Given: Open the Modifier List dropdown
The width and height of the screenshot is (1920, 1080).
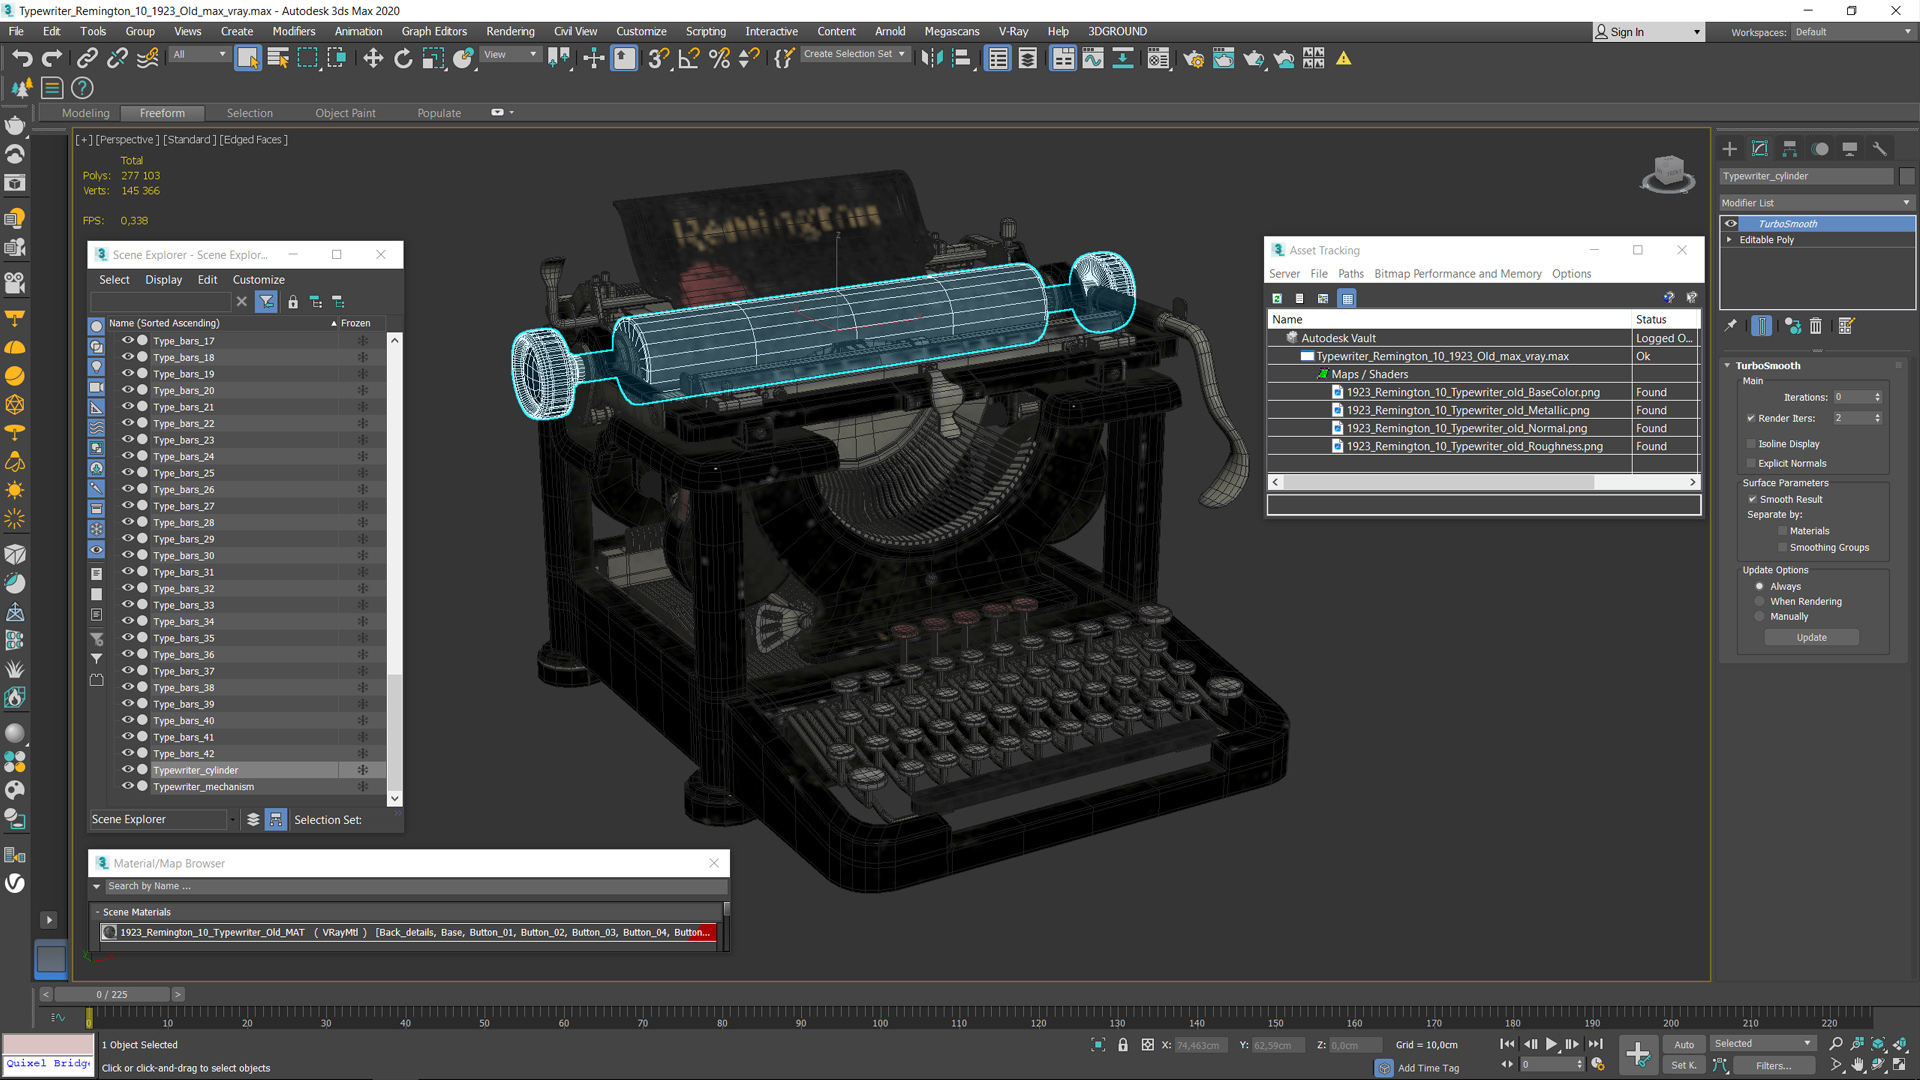Looking at the screenshot, I should (x=1816, y=202).
